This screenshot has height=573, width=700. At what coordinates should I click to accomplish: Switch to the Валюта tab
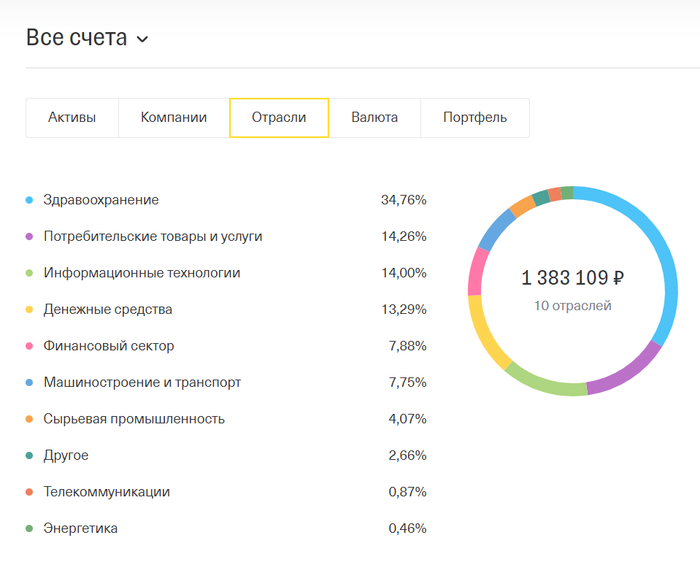coord(374,118)
